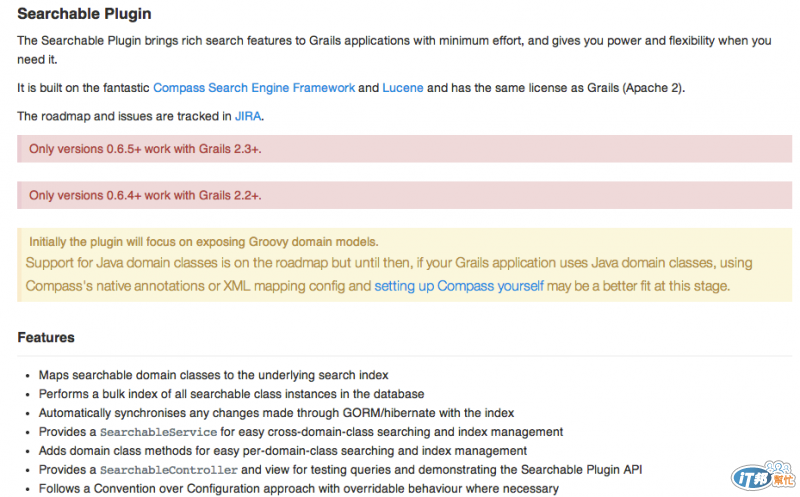This screenshot has width=800, height=497.
Task: Click the Grails 2.3+ version warning box
Action: (x=404, y=149)
